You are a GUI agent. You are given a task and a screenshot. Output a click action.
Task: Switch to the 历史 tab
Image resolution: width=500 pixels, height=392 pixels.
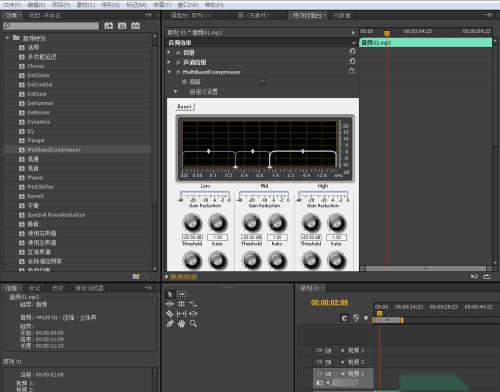pyautogui.click(x=57, y=288)
